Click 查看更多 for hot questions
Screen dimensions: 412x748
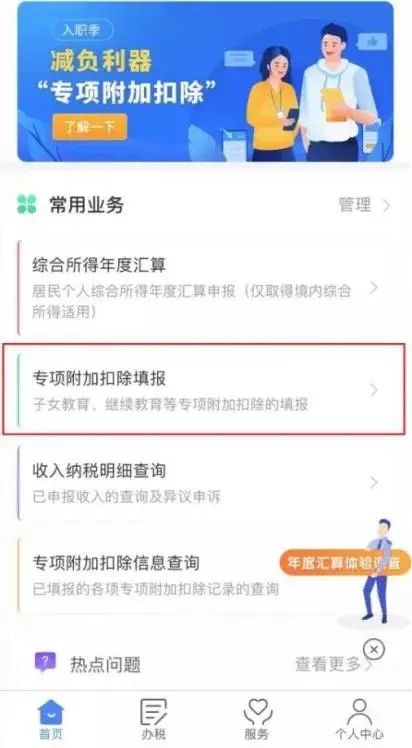click(333, 664)
